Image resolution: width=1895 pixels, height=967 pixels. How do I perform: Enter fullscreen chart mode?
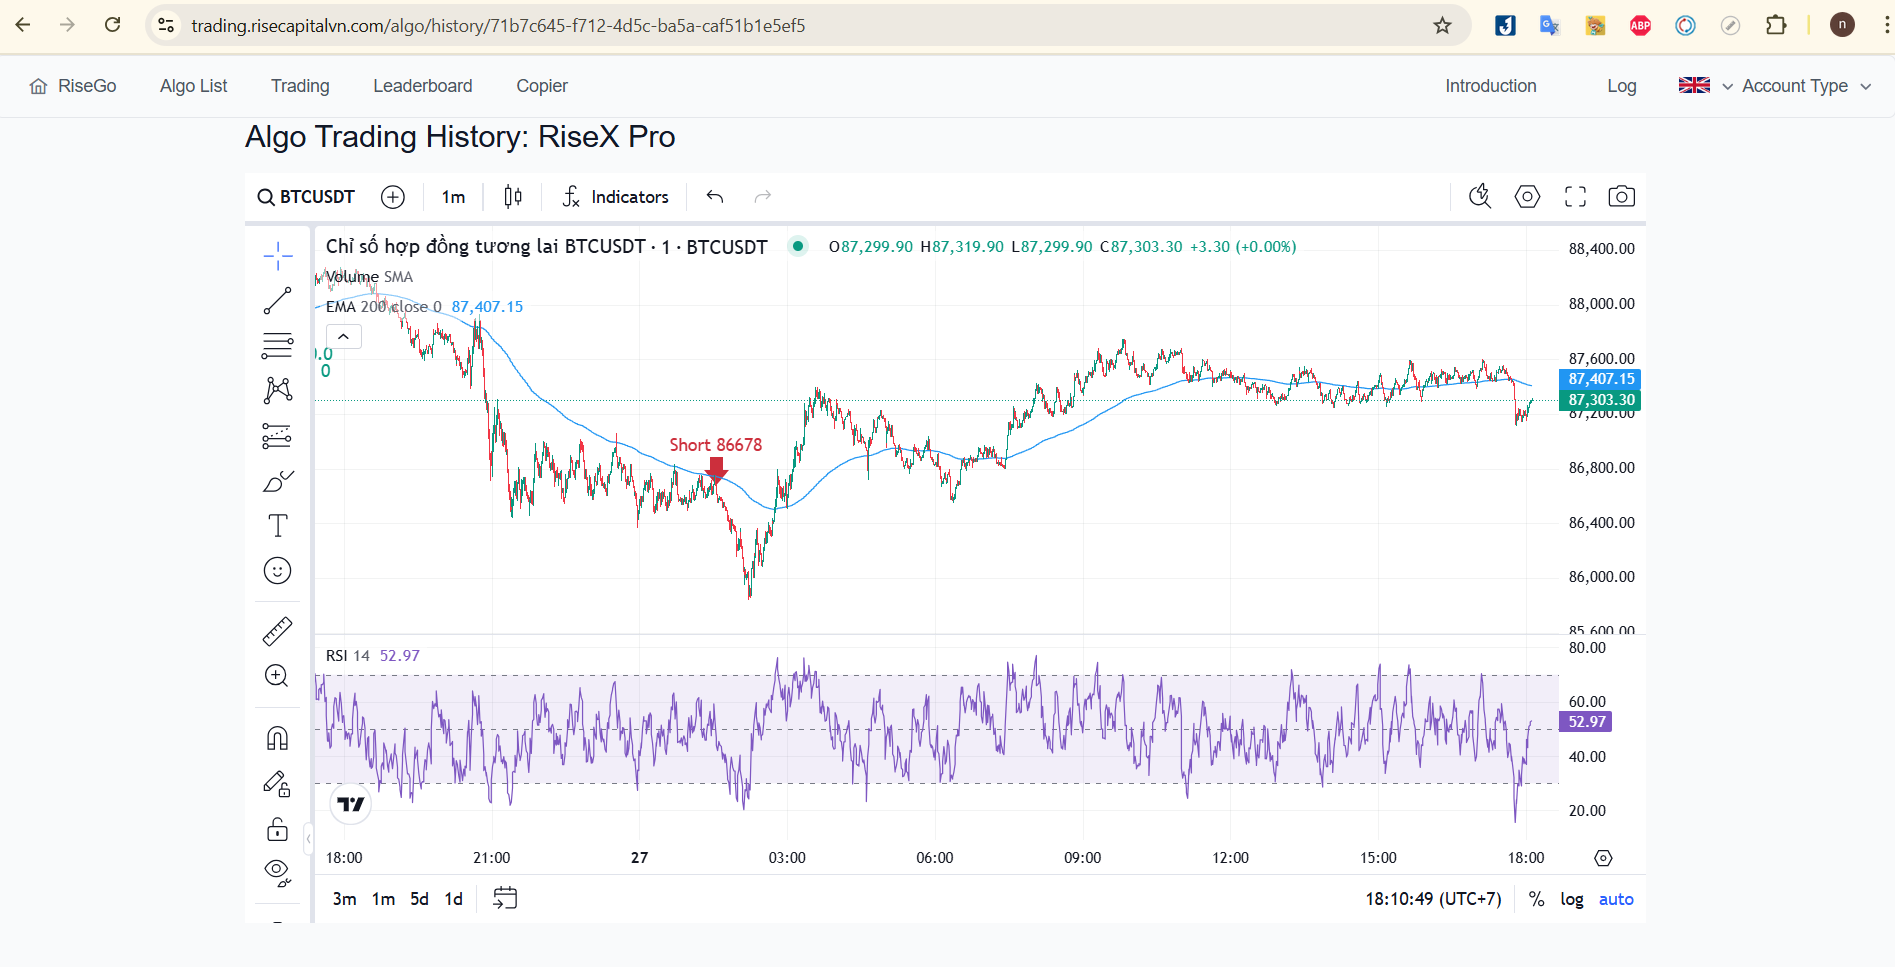coord(1575,197)
